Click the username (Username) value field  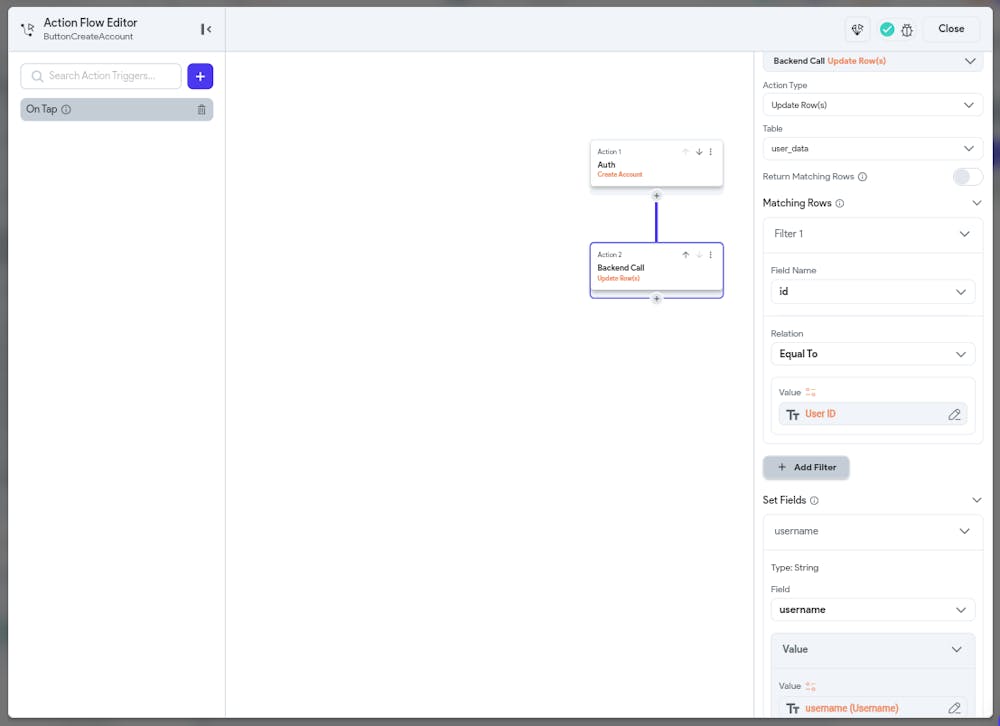[872, 707]
